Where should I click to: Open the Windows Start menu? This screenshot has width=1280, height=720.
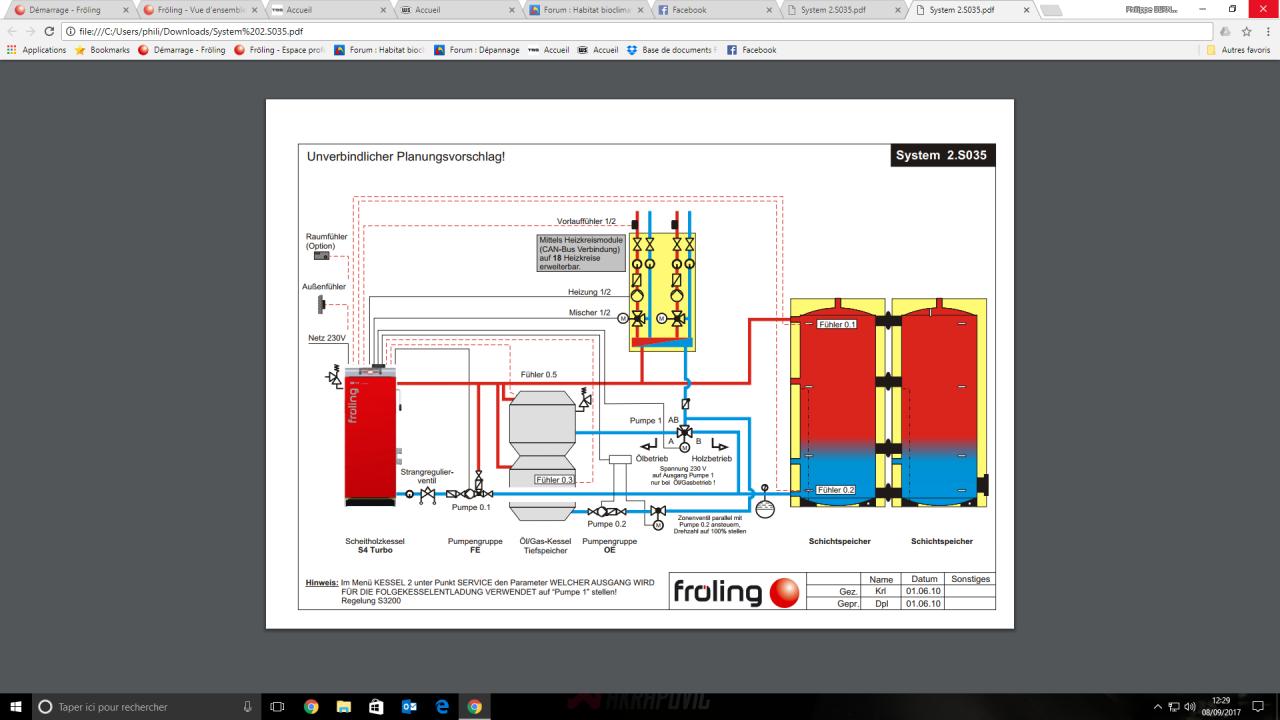pyautogui.click(x=18, y=707)
